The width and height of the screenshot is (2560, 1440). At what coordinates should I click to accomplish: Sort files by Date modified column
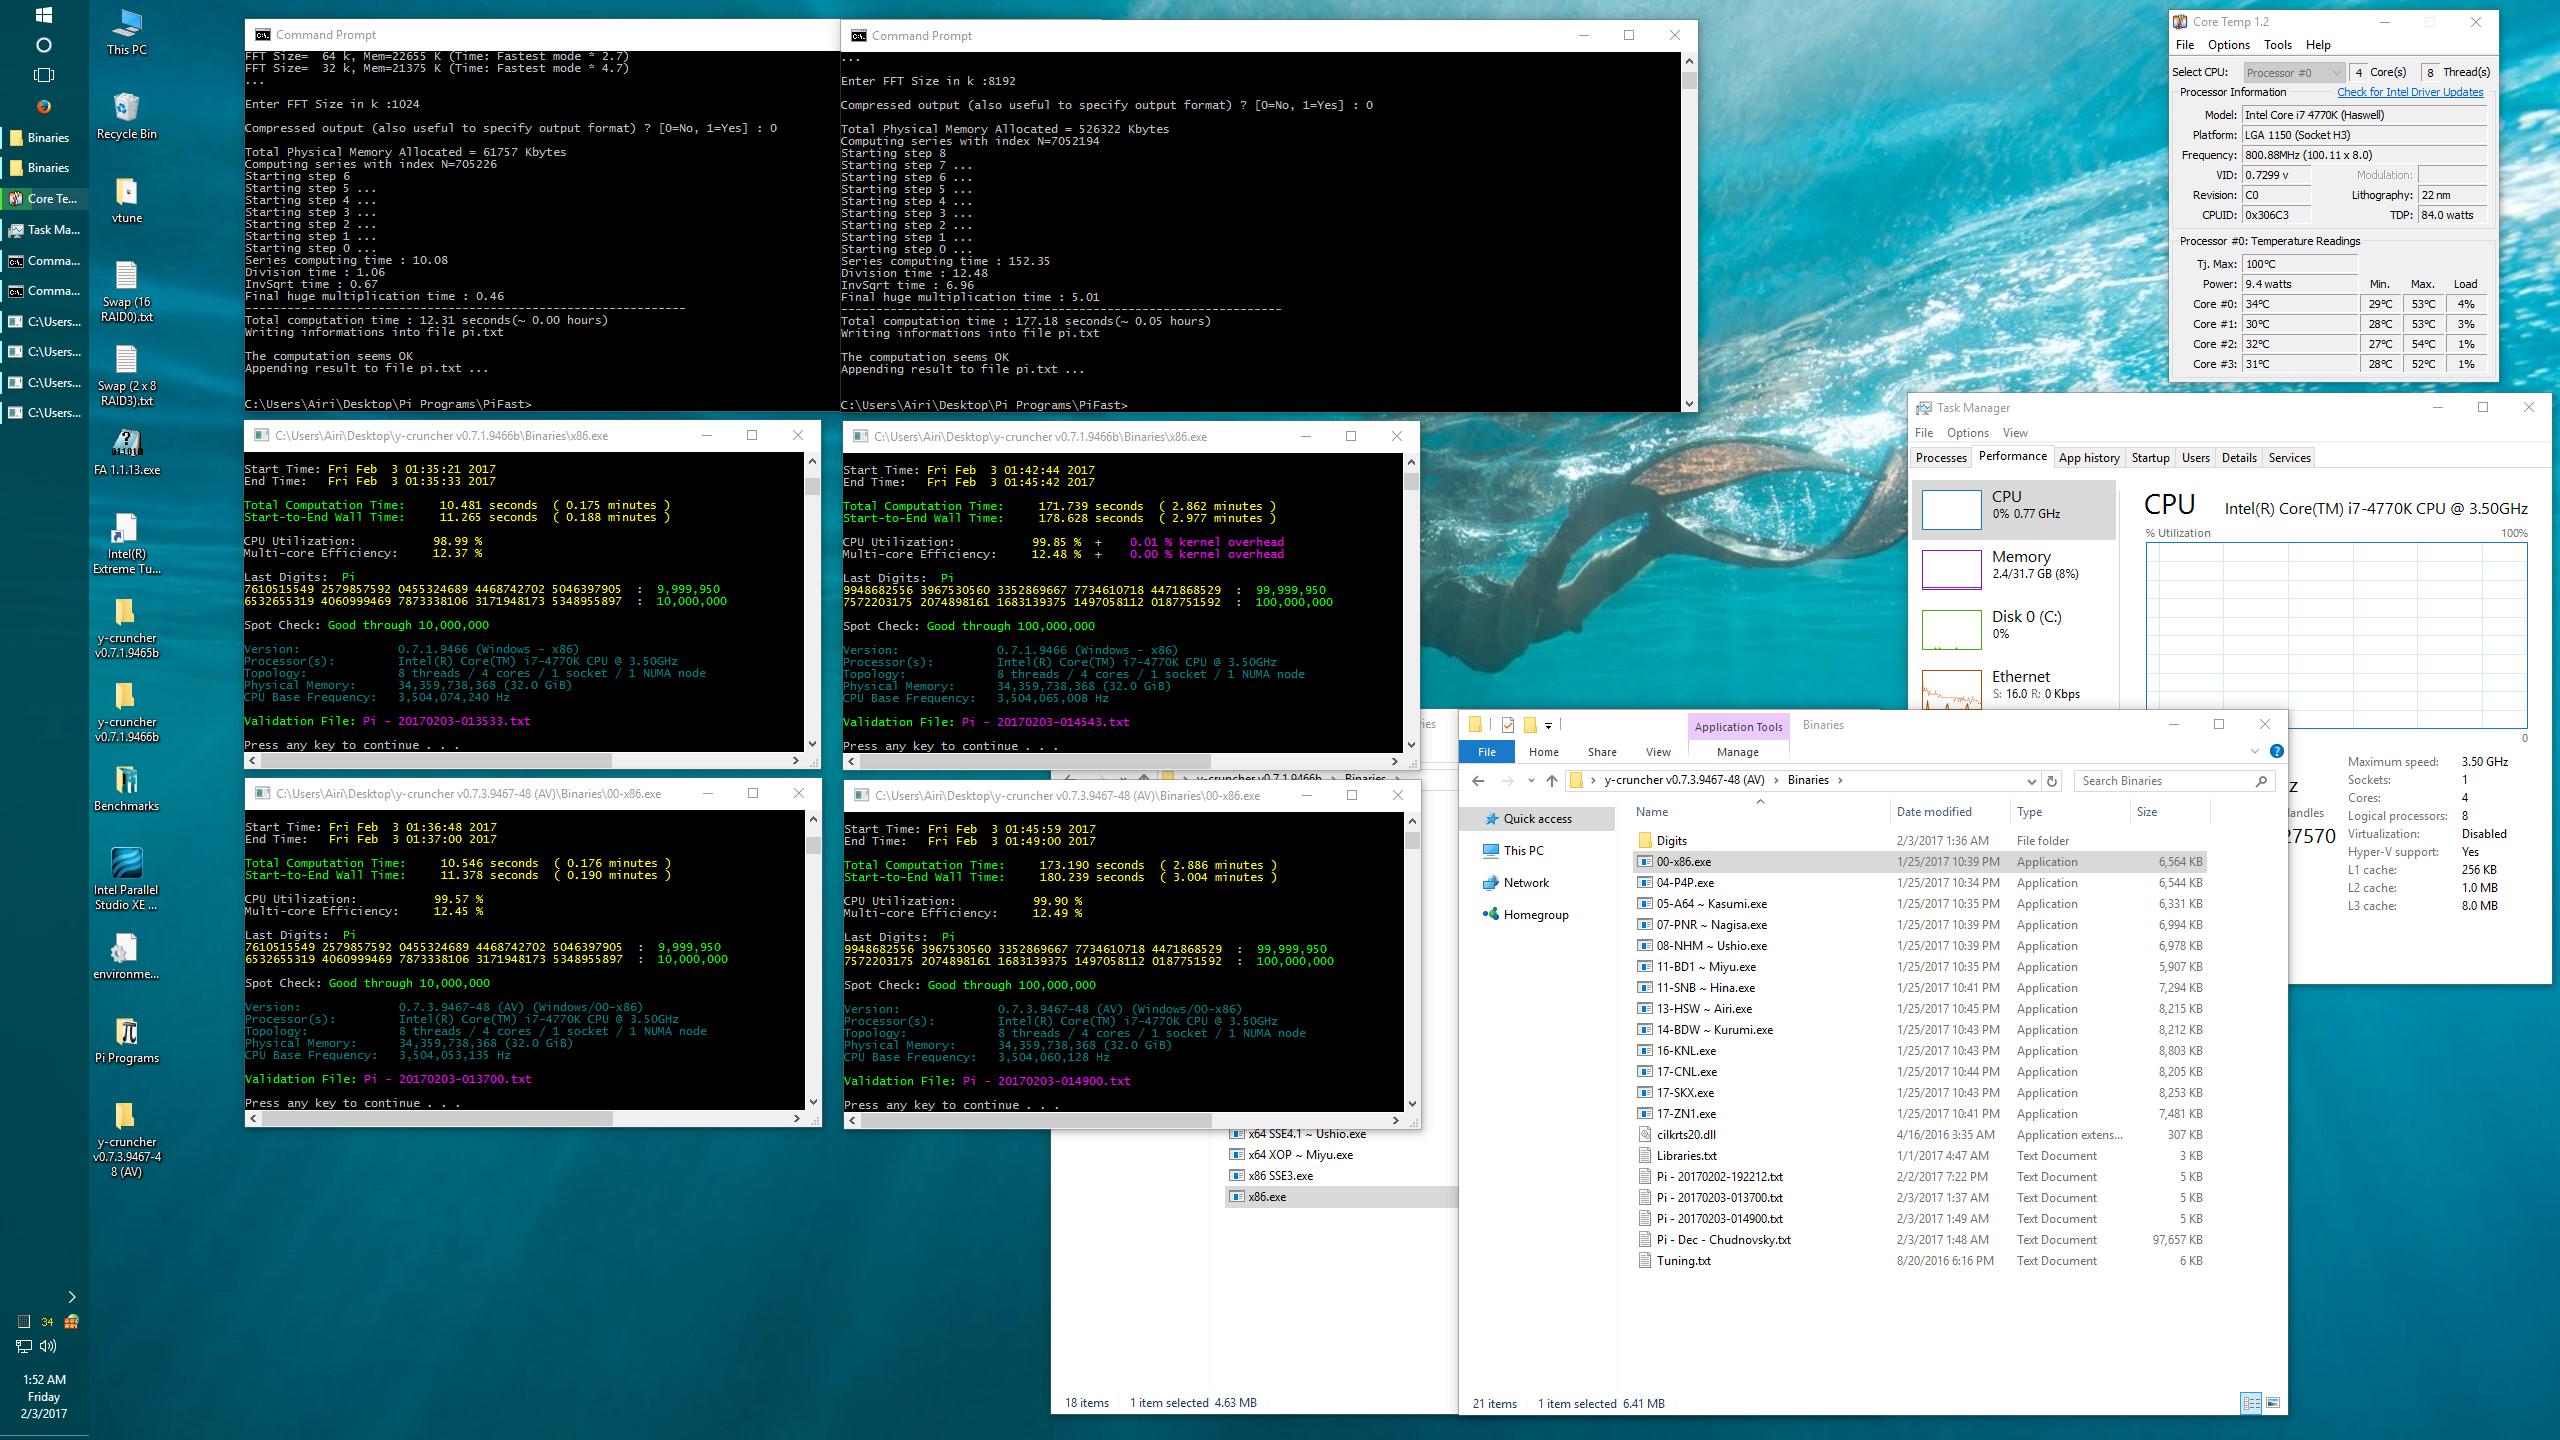1950,812
